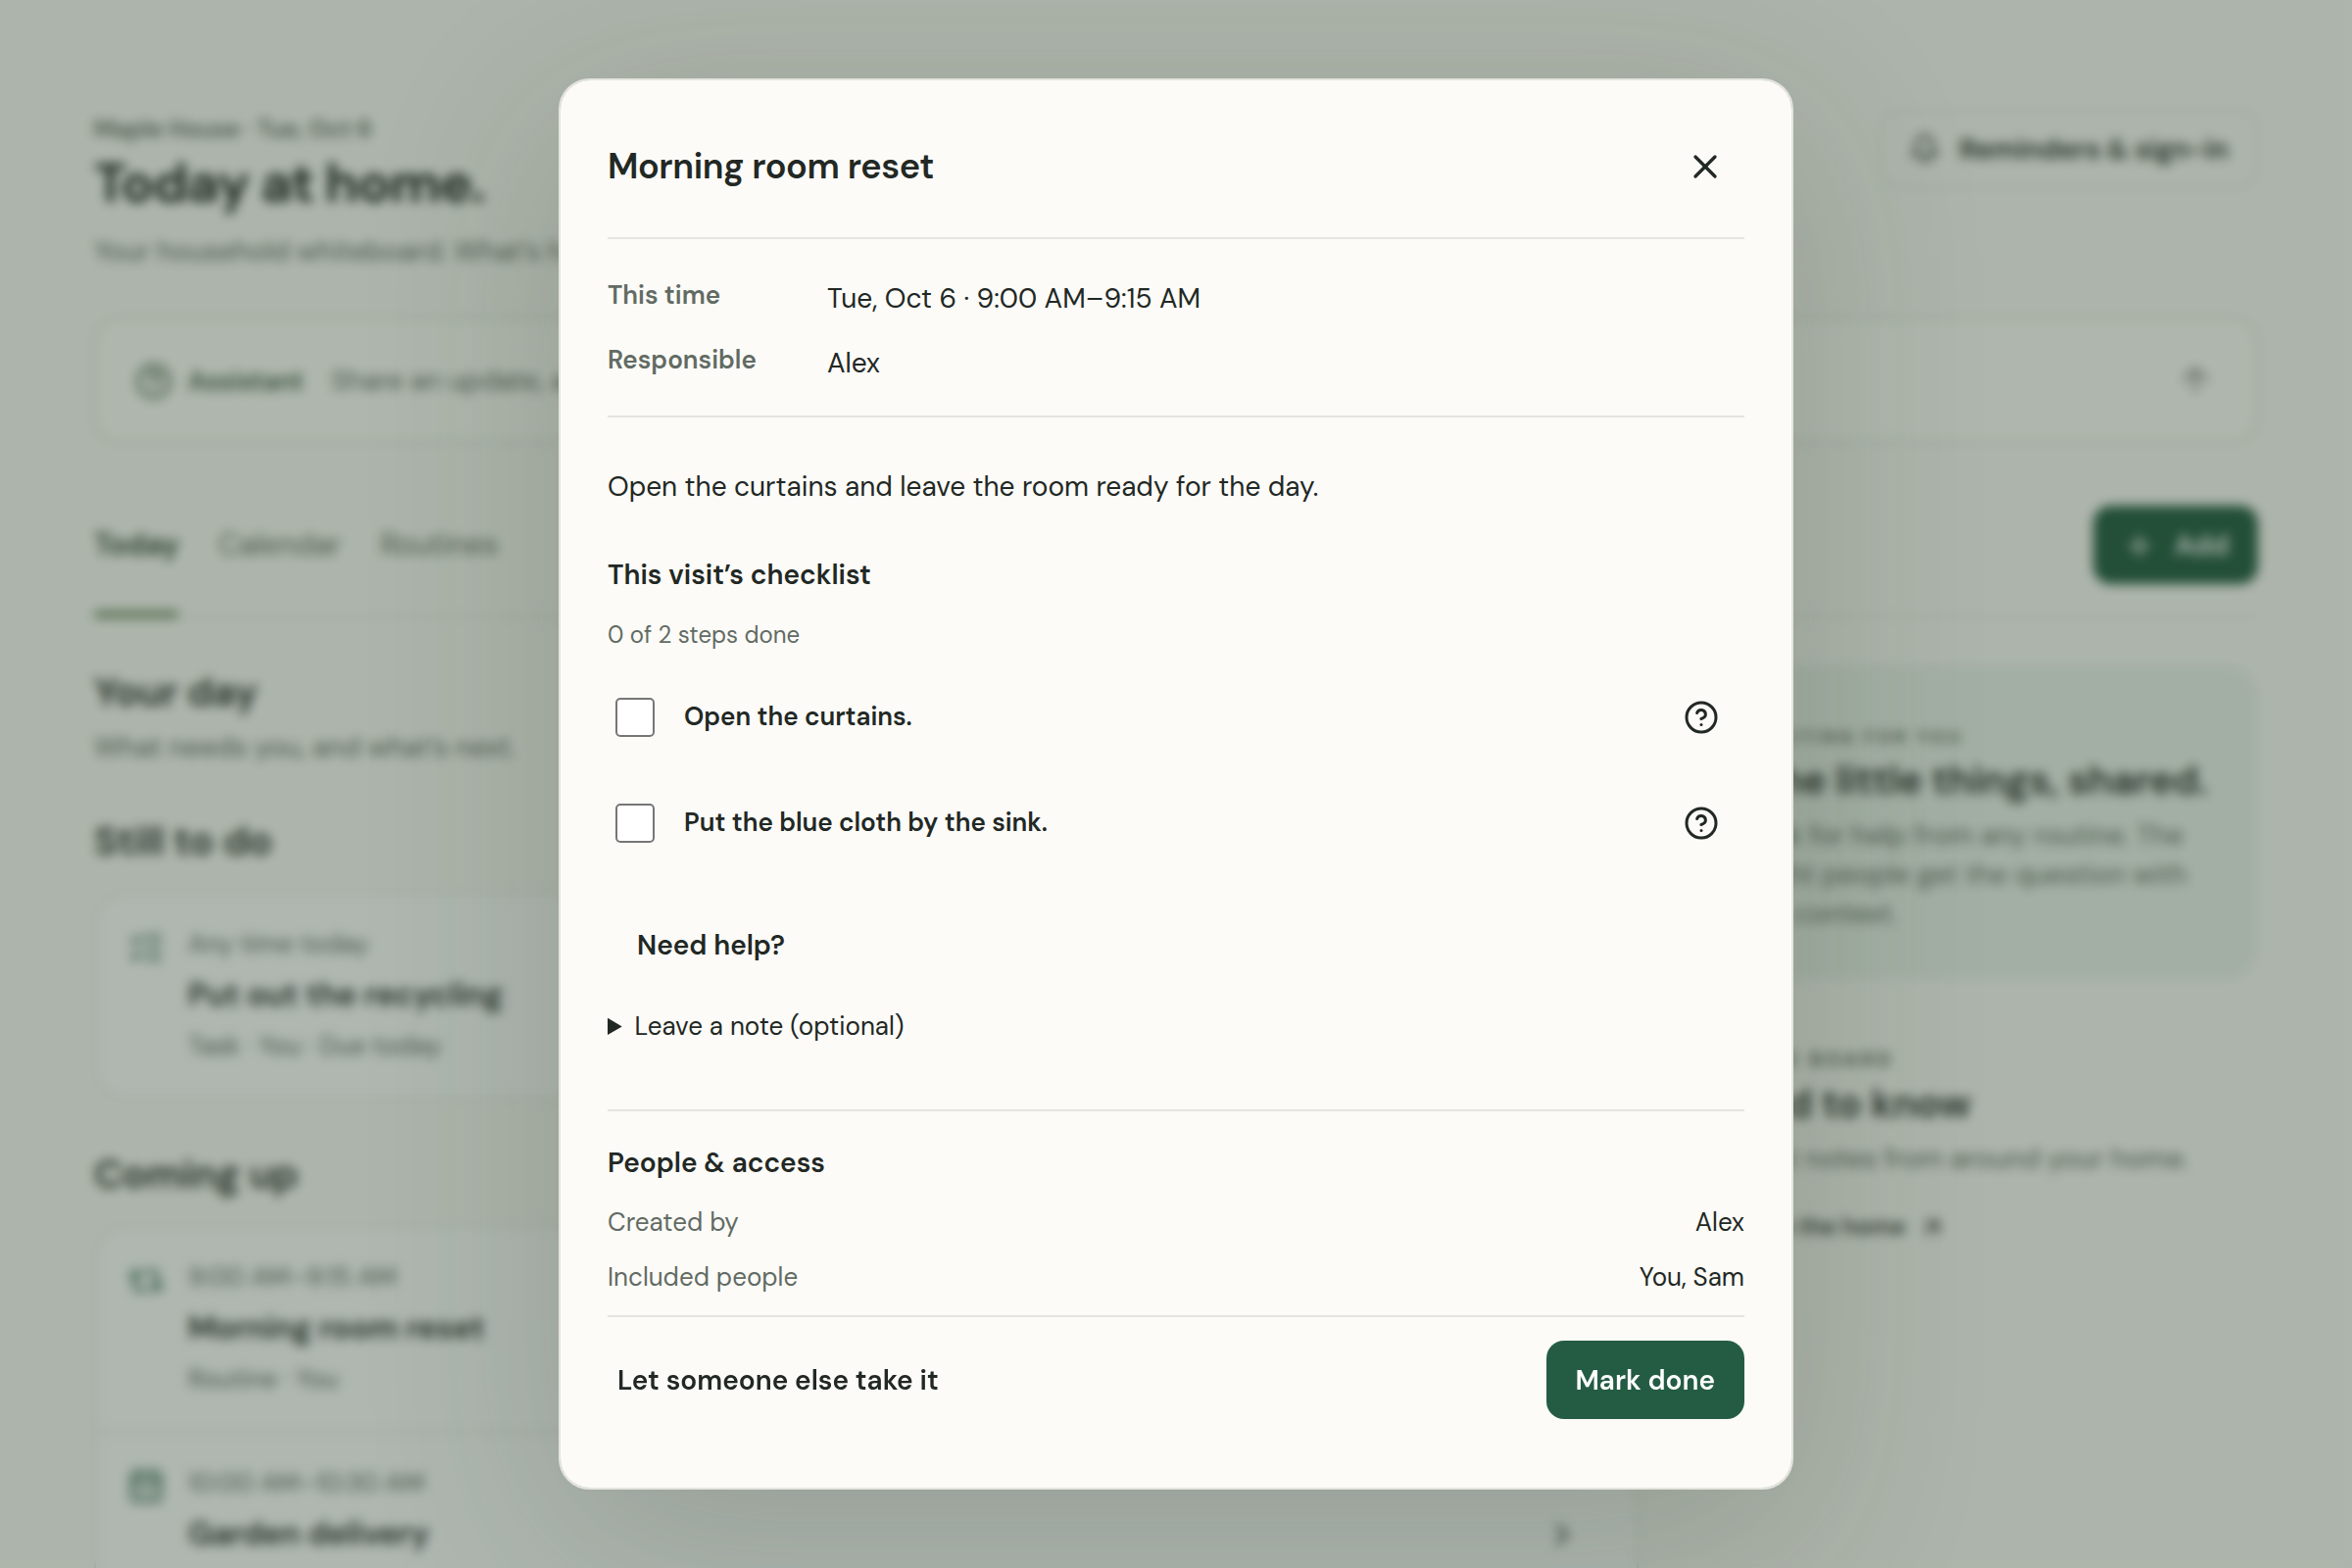Click the 'Morning room reset' dialog title

tap(770, 166)
